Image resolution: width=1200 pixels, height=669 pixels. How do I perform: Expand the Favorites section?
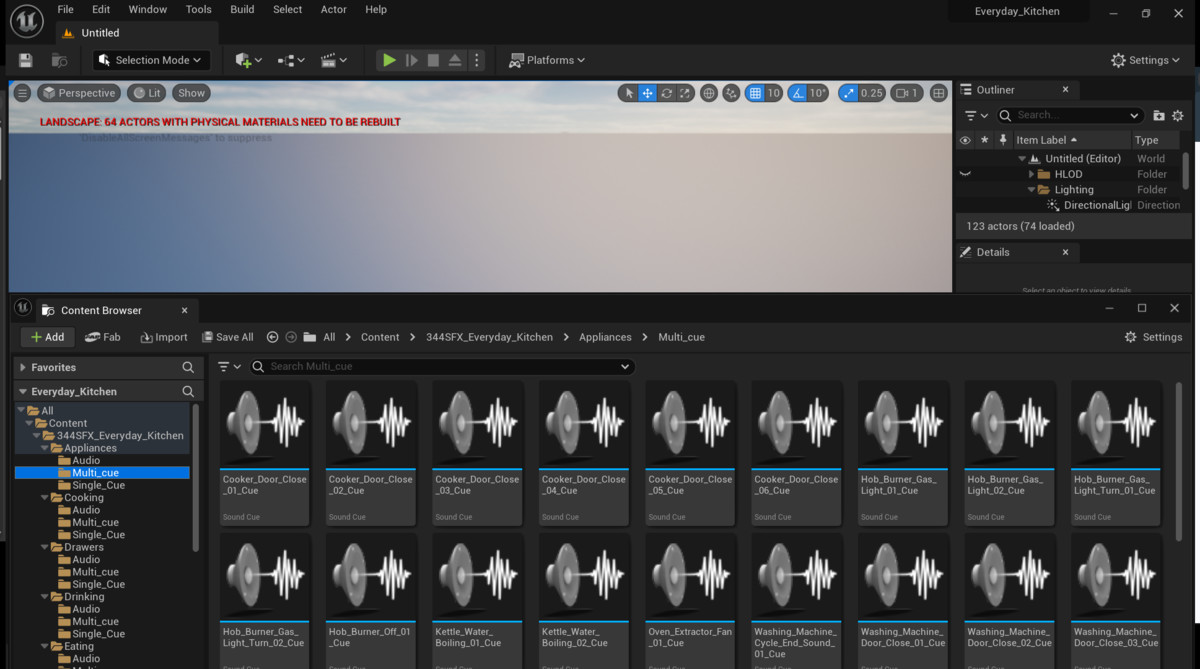click(23, 367)
